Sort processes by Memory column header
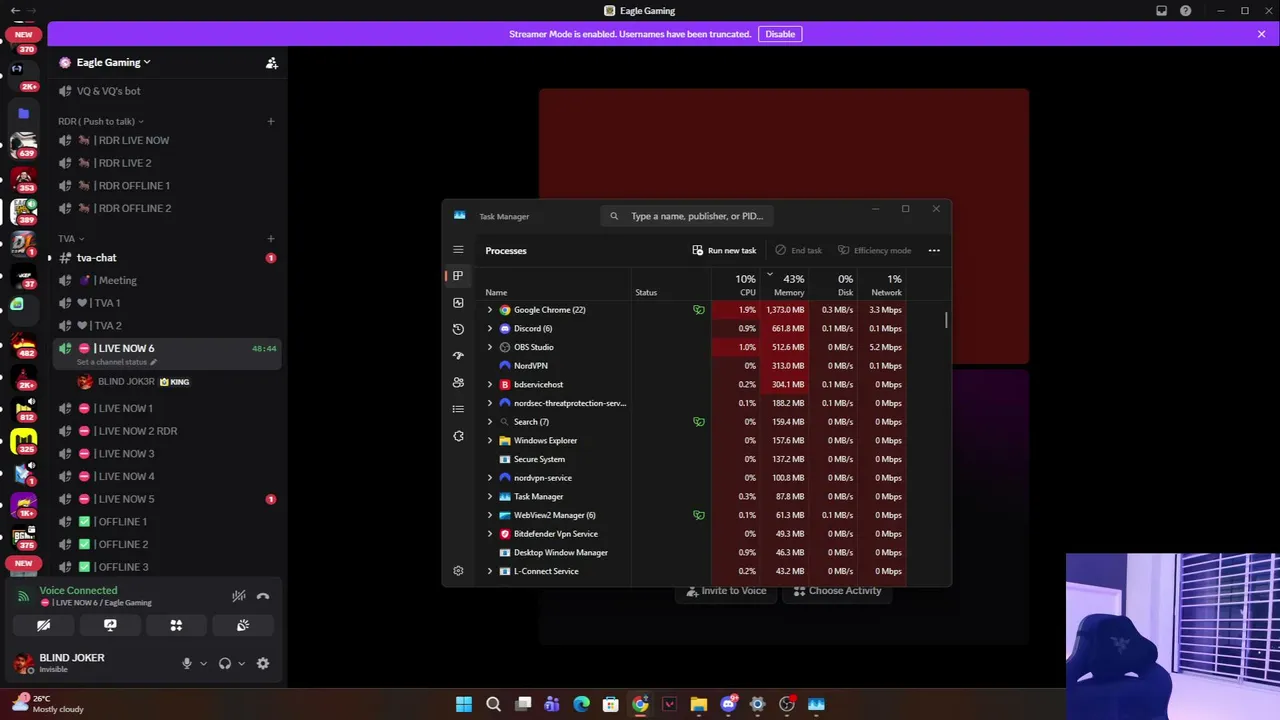The height and width of the screenshot is (720, 1280). [785, 283]
